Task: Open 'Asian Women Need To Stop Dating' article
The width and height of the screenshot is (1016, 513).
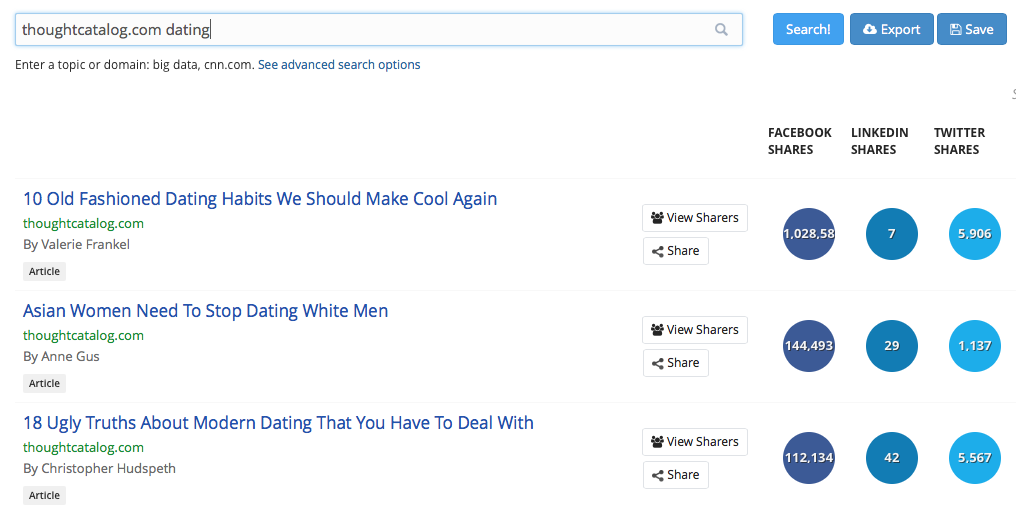Action: pyautogui.click(x=205, y=311)
